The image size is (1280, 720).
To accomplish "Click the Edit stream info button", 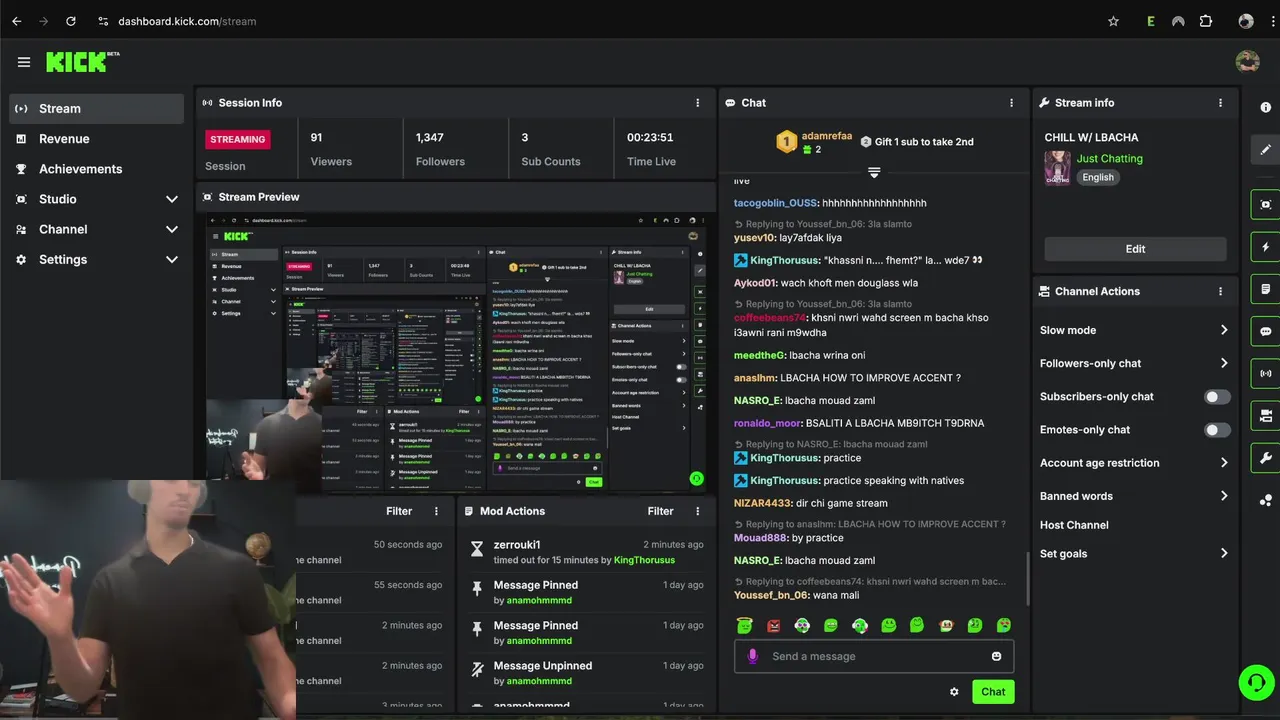I will coord(1135,249).
